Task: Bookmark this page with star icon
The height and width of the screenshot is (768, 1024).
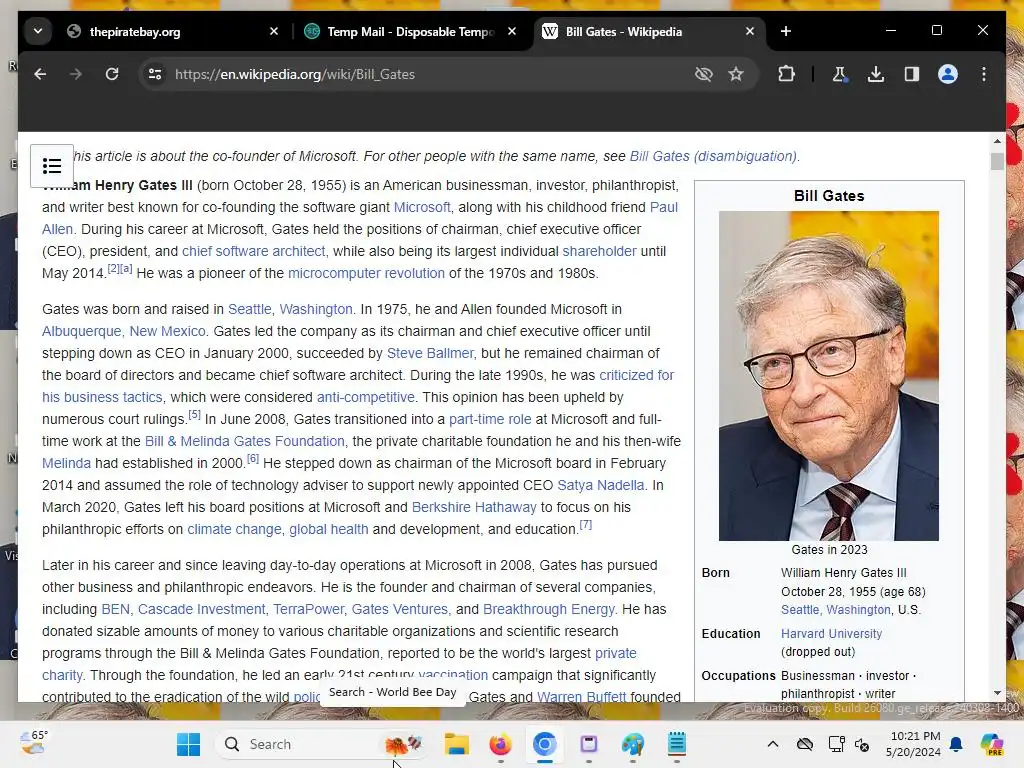Action: click(736, 74)
